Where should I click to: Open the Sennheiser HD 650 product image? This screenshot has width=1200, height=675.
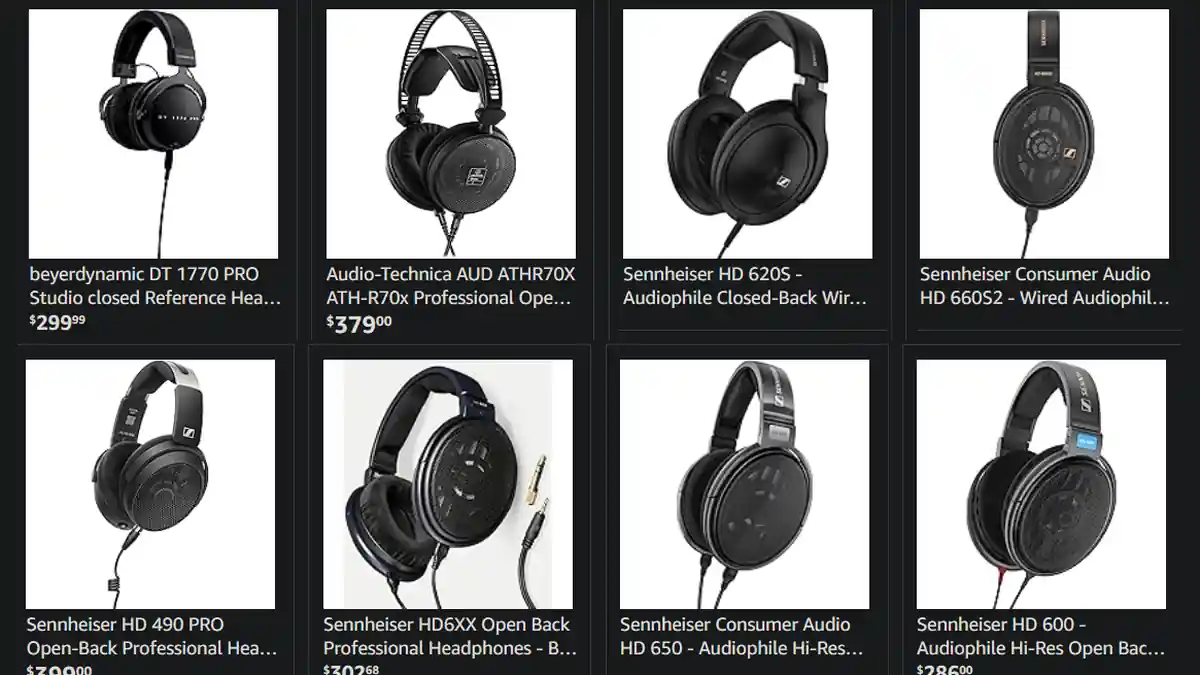[x=744, y=485]
